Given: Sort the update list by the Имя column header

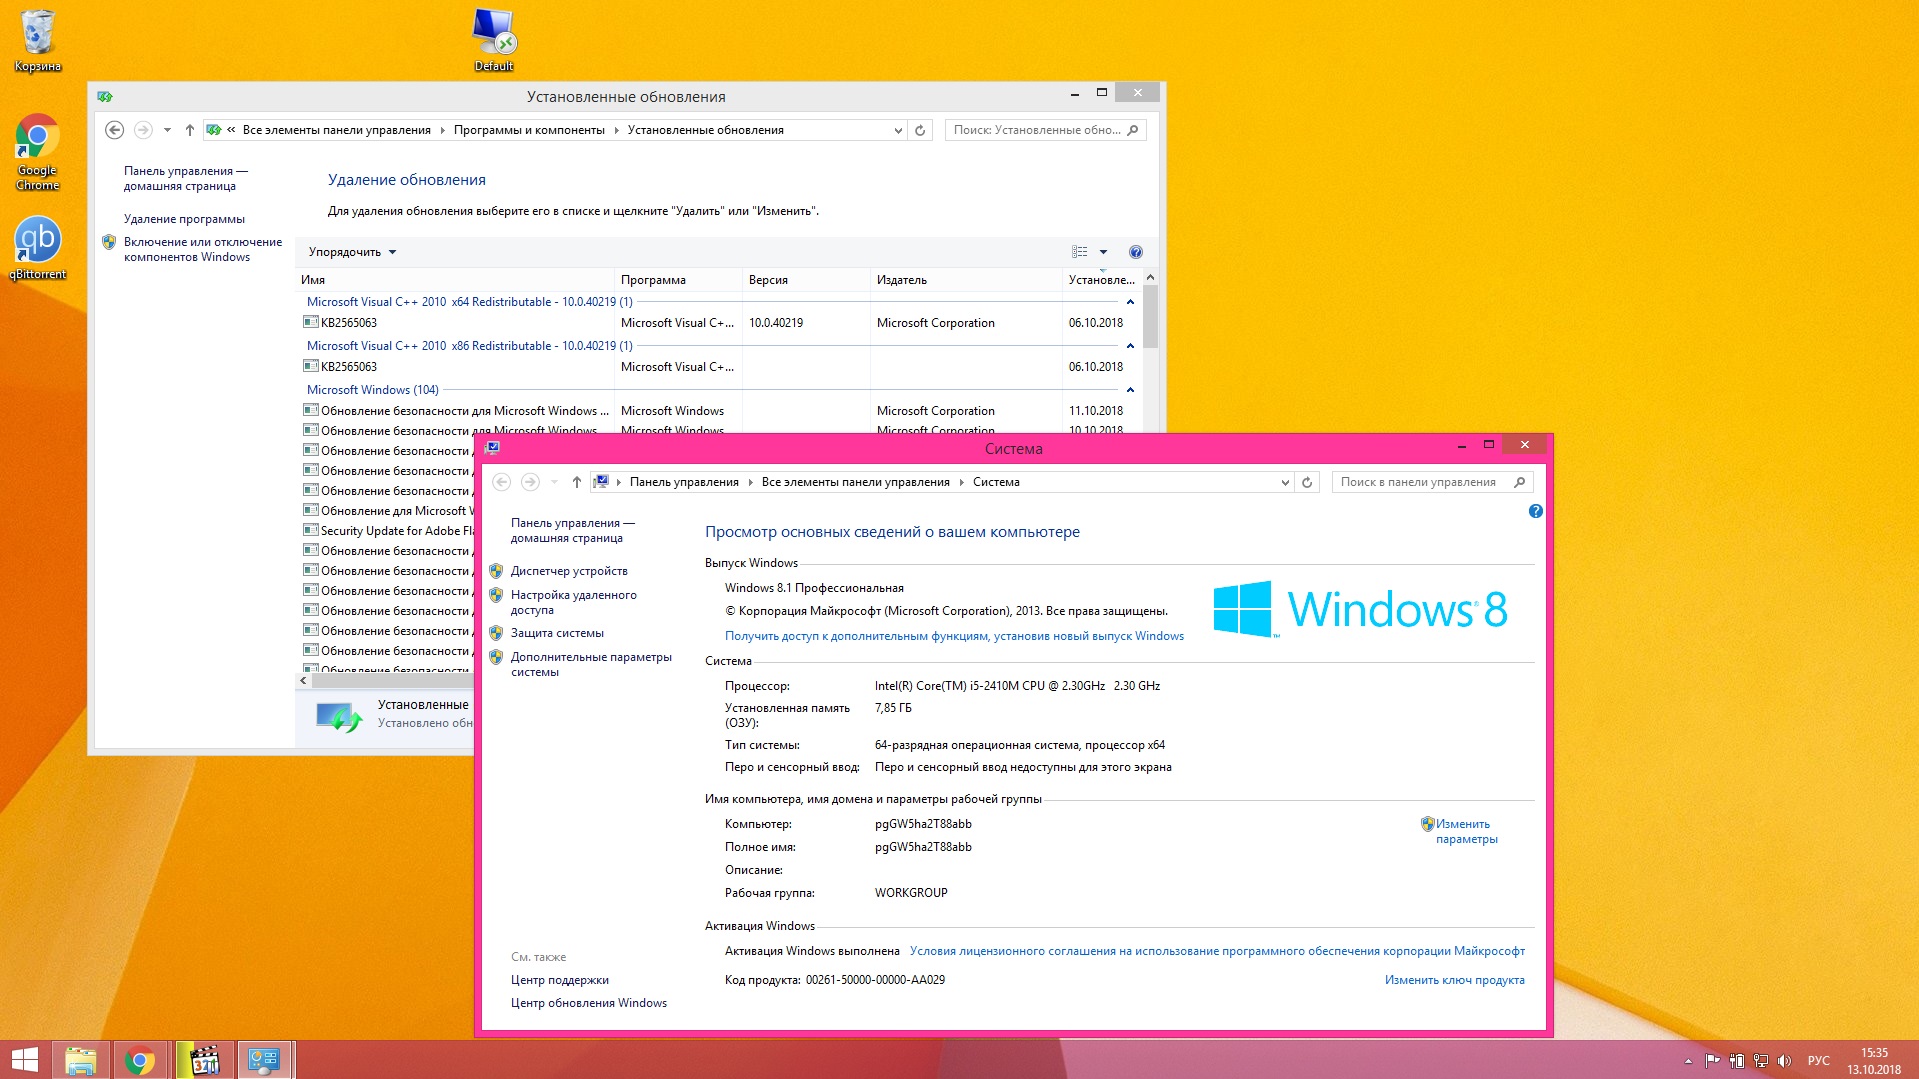Looking at the screenshot, I should 455,280.
